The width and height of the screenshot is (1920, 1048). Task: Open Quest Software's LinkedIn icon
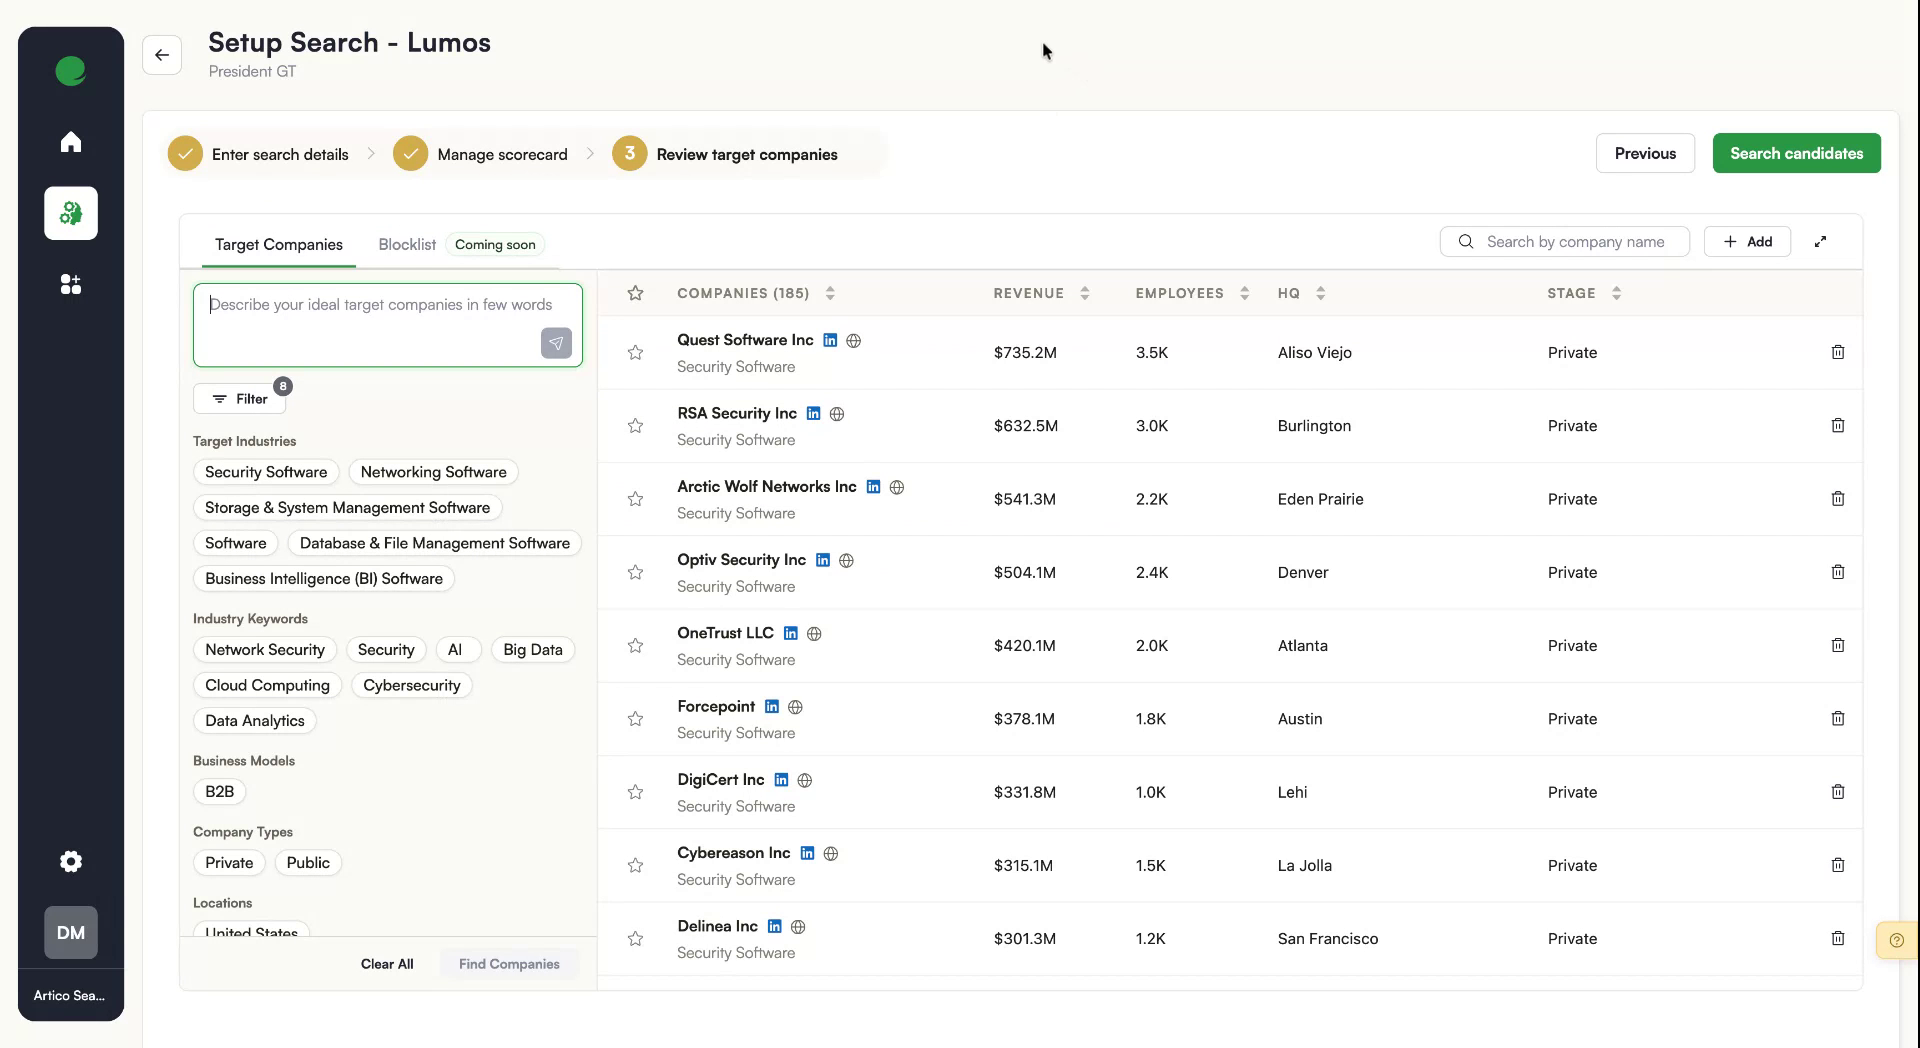[829, 340]
